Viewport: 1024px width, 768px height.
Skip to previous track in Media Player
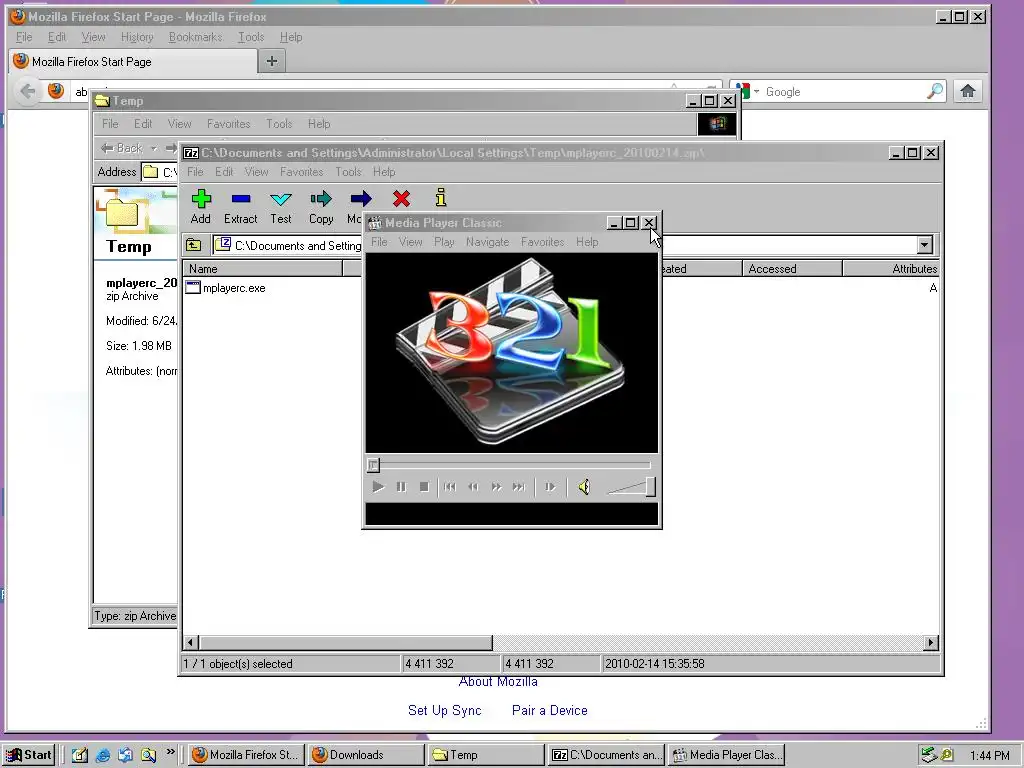coord(450,487)
